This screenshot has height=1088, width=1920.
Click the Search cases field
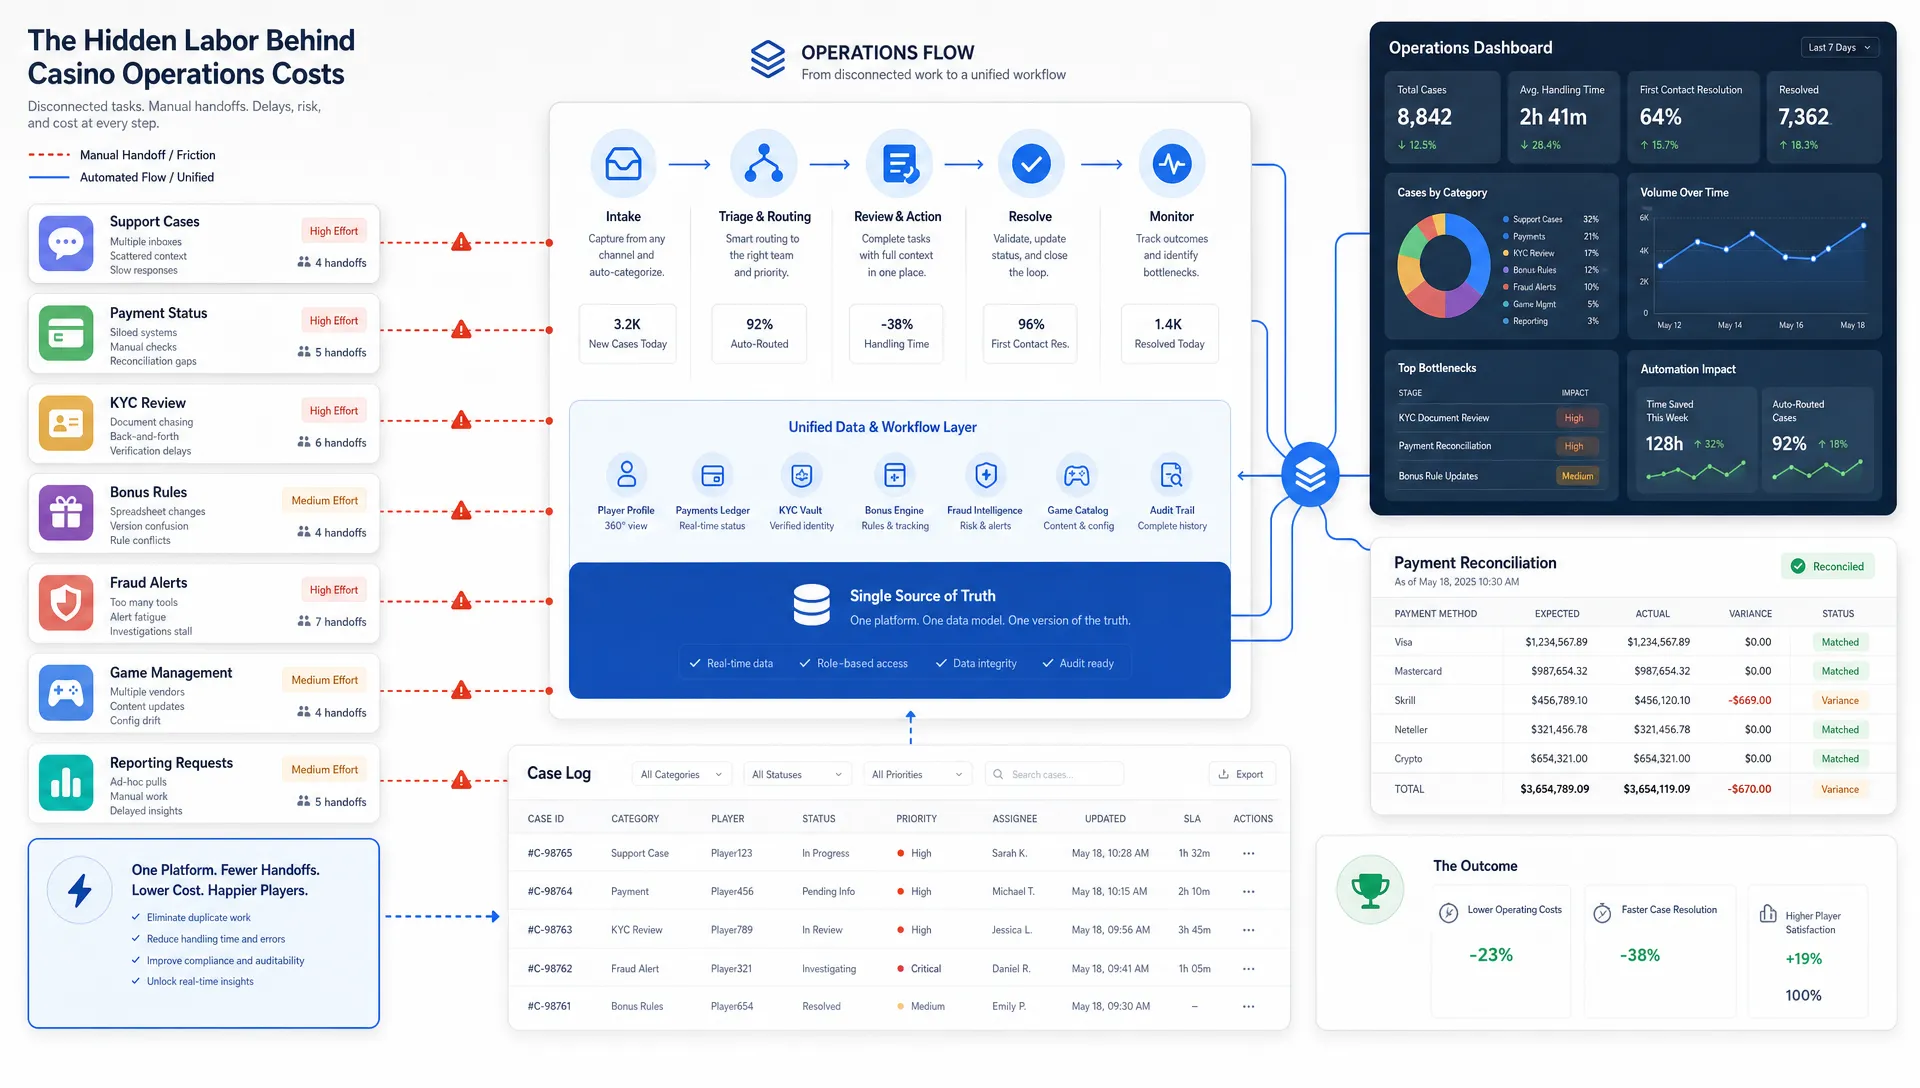[x=1054, y=774]
